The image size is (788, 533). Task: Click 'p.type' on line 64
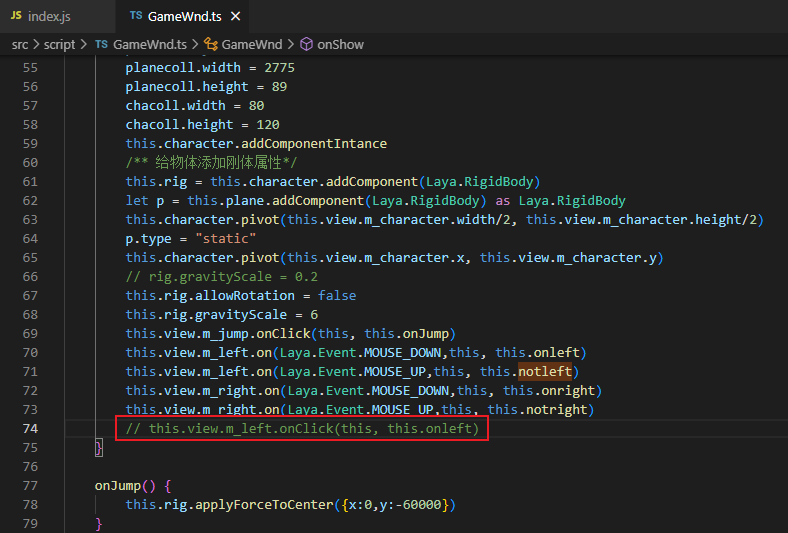pyautogui.click(x=148, y=239)
